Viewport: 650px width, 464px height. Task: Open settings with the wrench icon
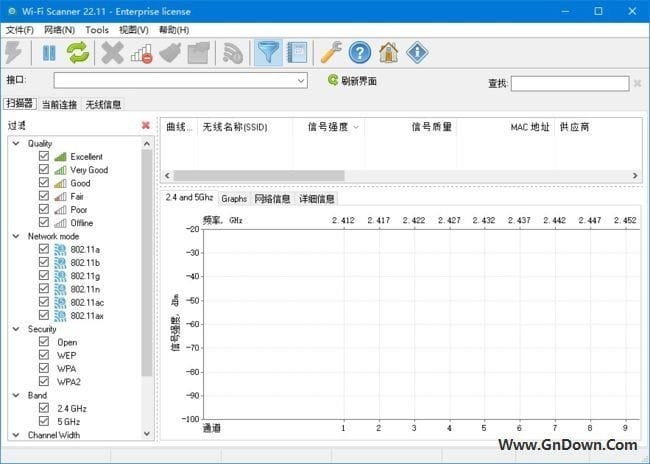pyautogui.click(x=331, y=53)
